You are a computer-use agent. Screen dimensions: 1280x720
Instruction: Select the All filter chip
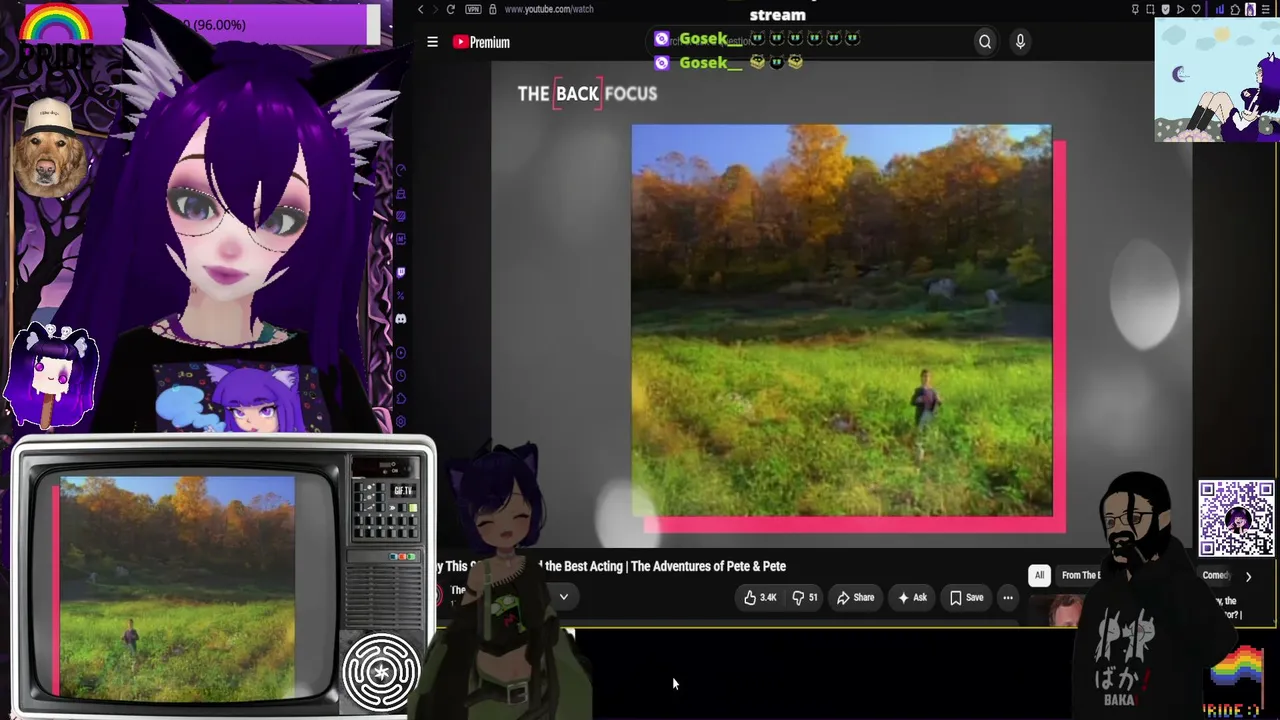(1039, 575)
